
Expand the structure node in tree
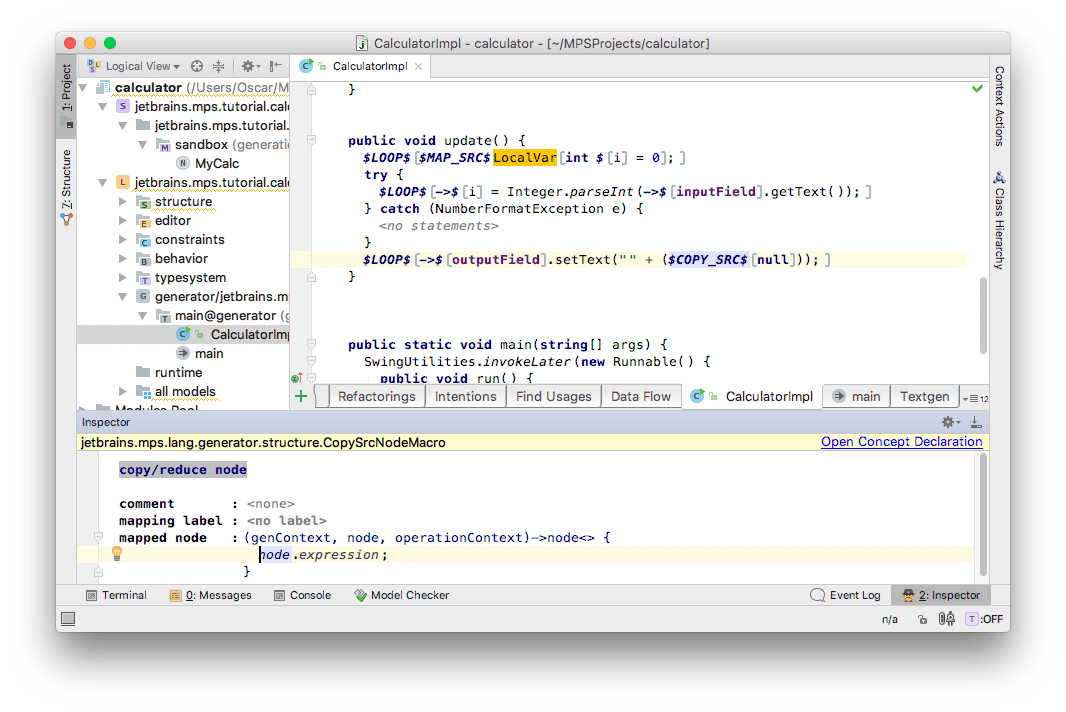point(124,202)
